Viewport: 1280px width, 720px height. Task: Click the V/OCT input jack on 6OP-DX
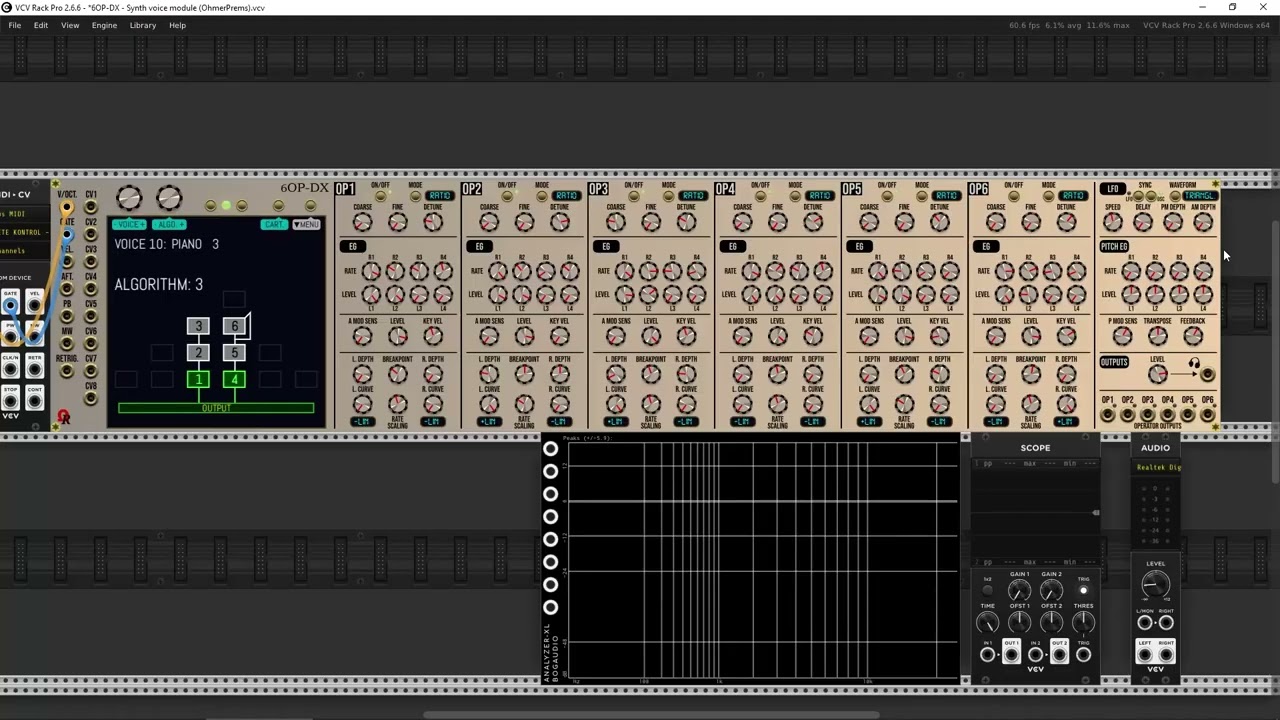[67, 208]
